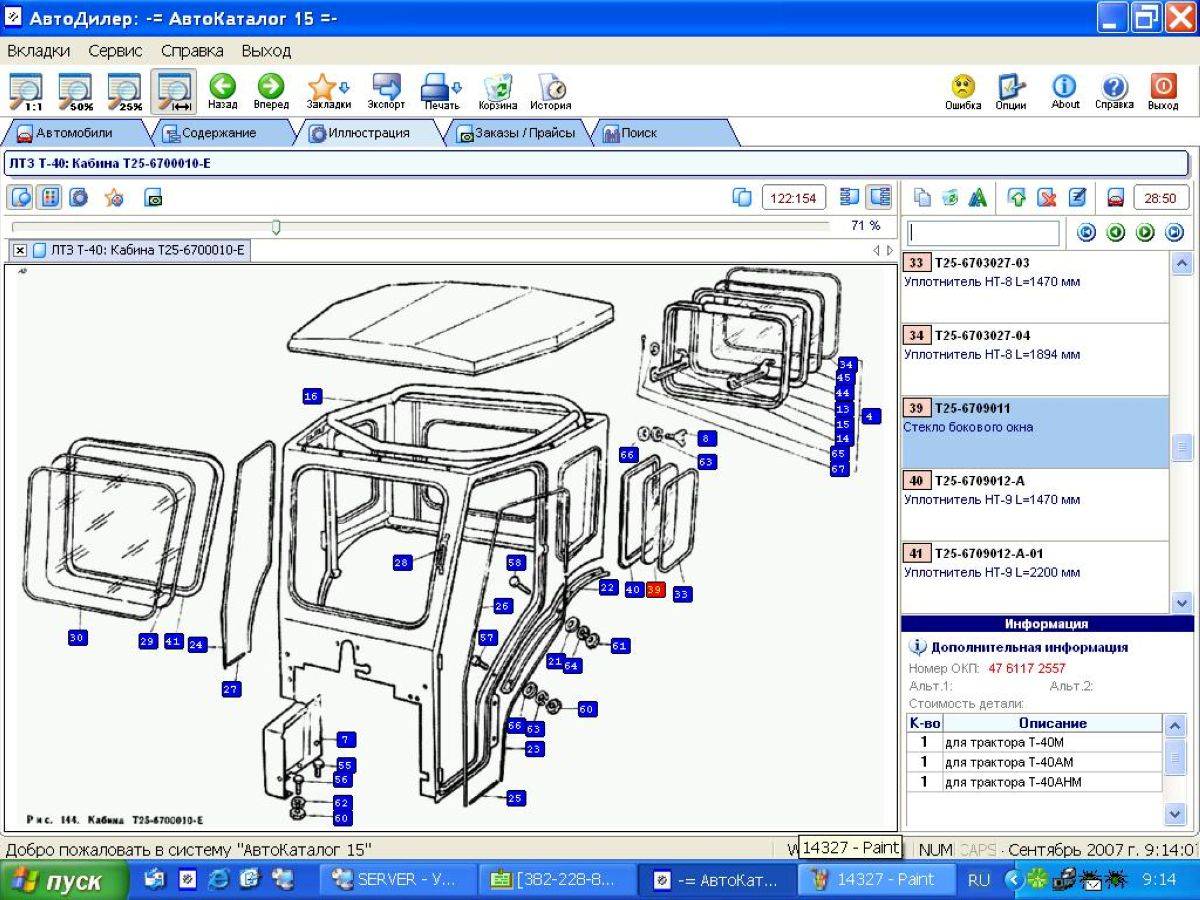
Task: Go to next part record
Action: point(1145,232)
